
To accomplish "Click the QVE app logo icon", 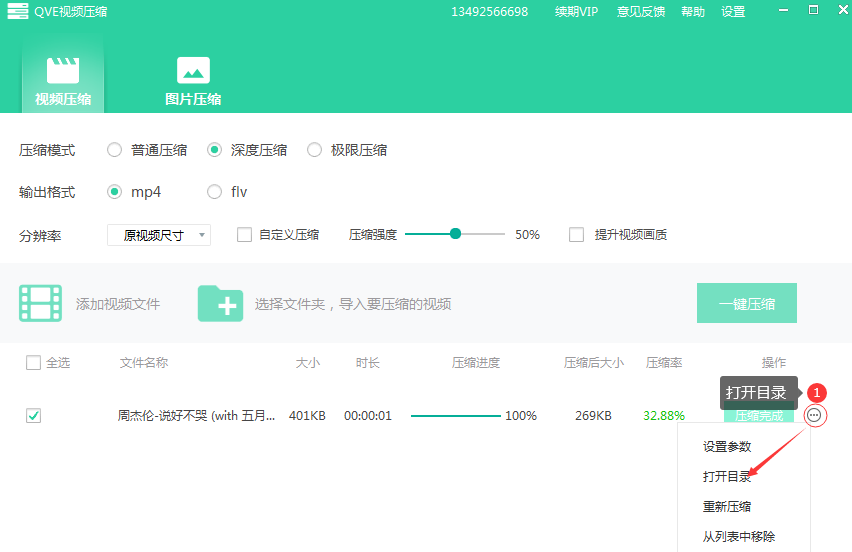I will pyautogui.click(x=17, y=12).
